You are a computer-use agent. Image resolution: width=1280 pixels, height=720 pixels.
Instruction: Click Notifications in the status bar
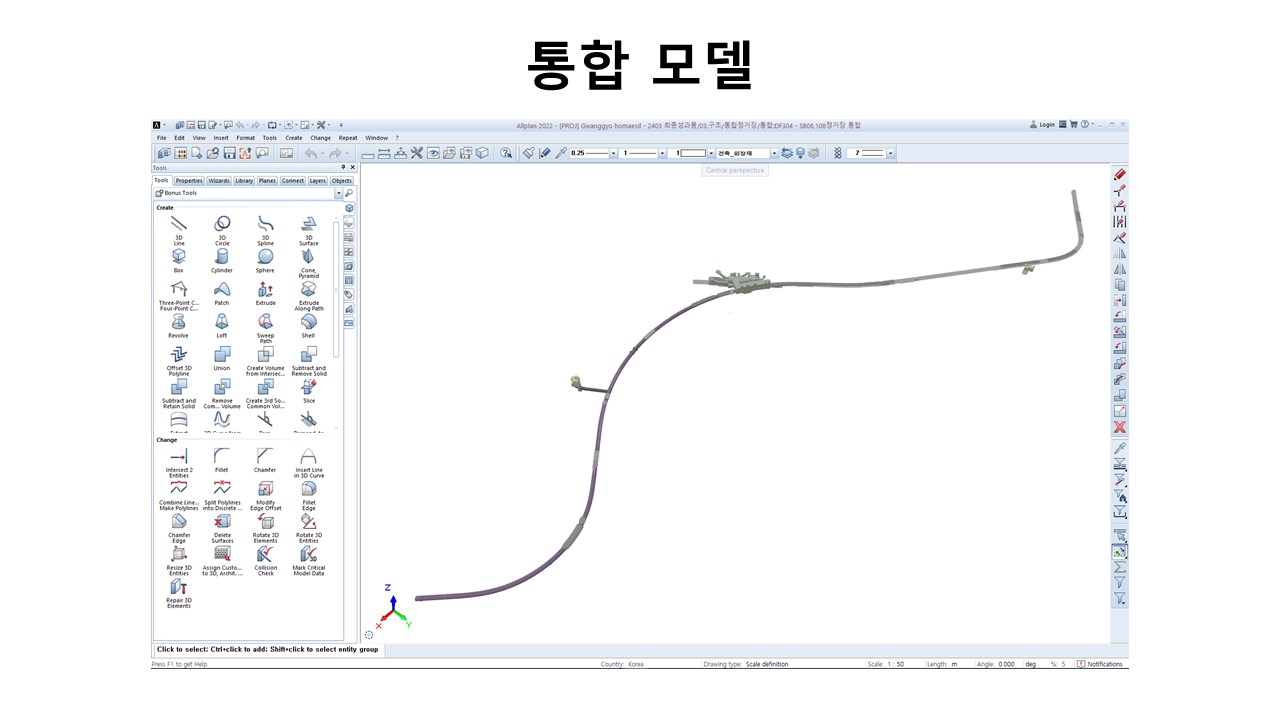(x=1100, y=664)
